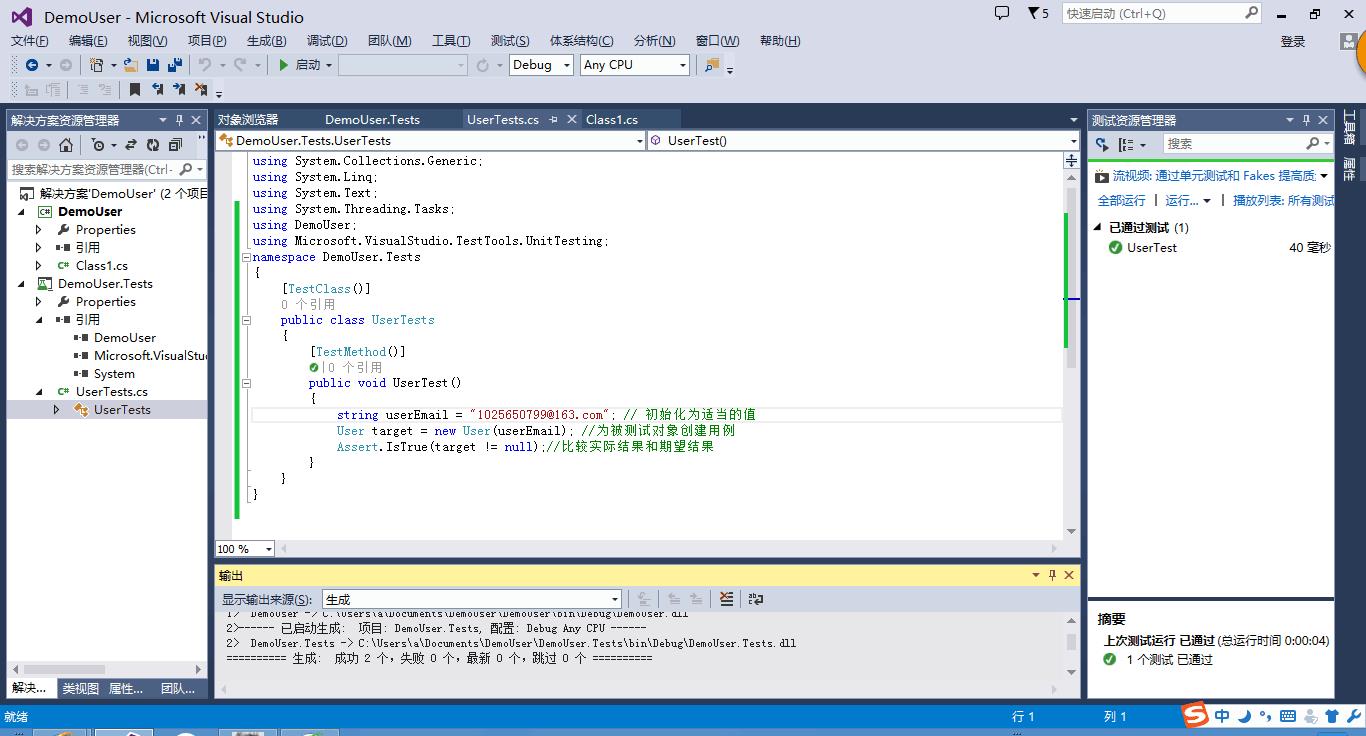
Task: Open the Debug configuration dropdown
Action: coord(541,65)
